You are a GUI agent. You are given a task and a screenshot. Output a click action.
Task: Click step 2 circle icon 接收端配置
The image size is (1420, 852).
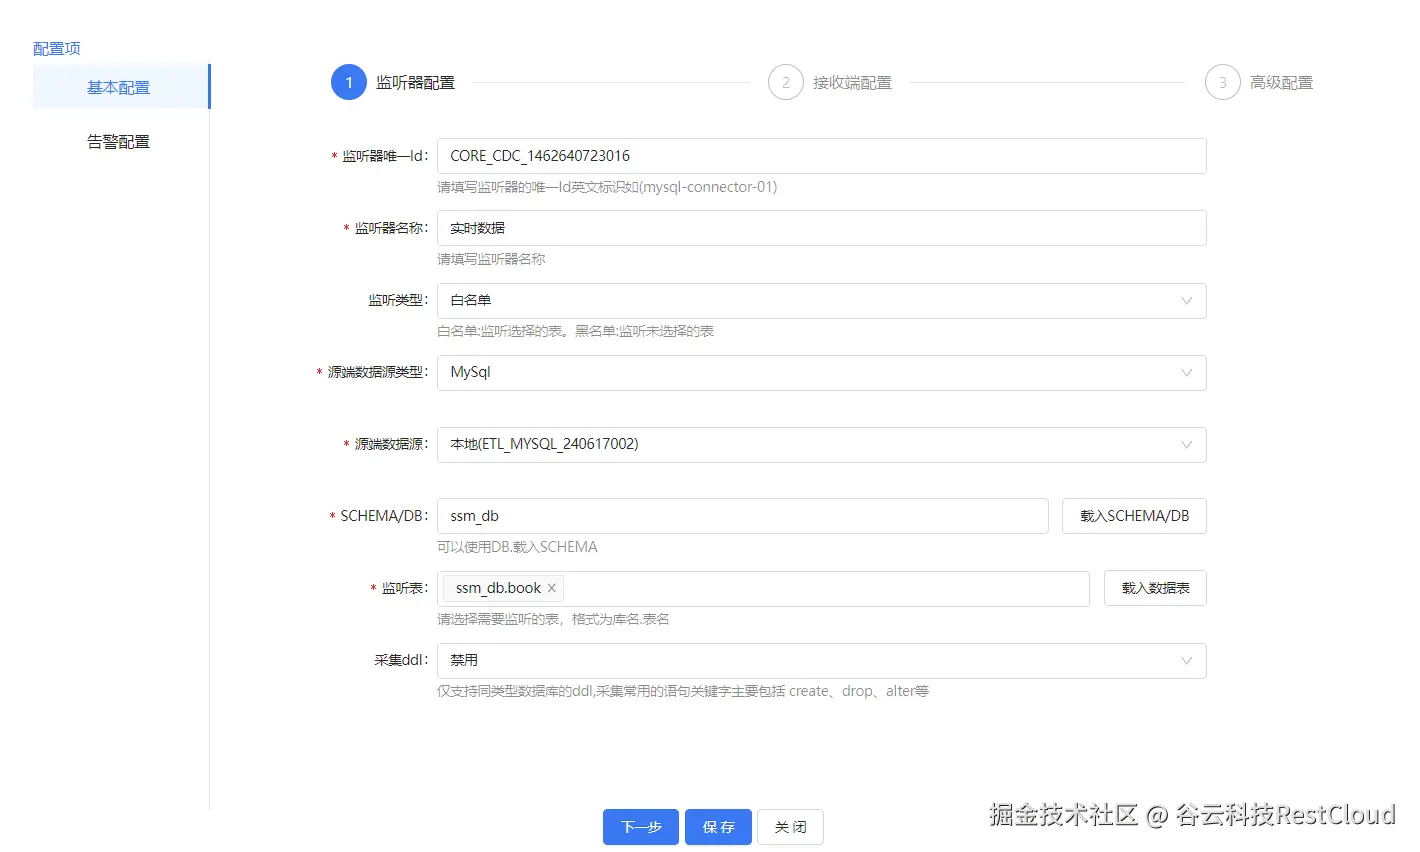coord(786,83)
